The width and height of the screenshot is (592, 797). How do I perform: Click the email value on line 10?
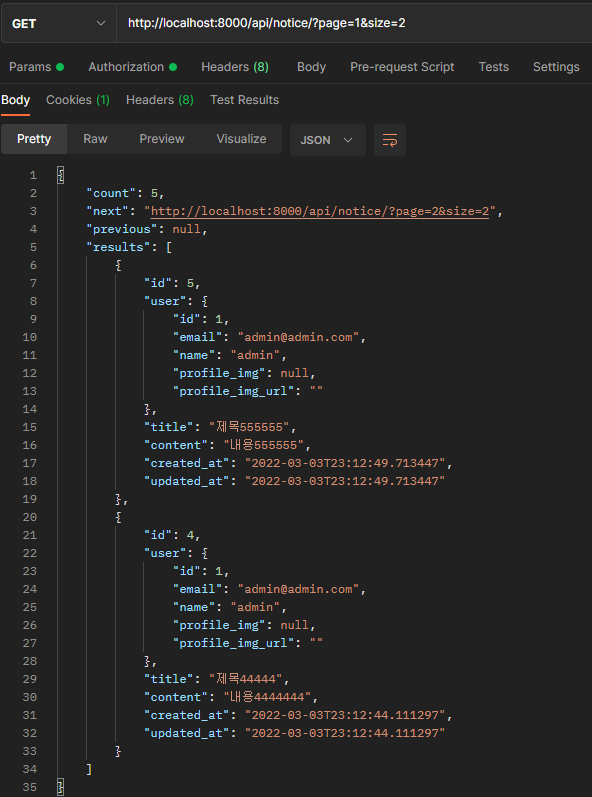[x=299, y=337]
